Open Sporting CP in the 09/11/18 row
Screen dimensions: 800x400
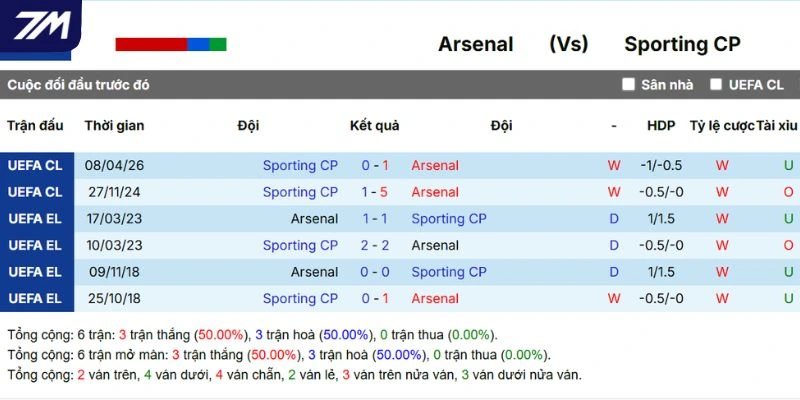(x=449, y=272)
